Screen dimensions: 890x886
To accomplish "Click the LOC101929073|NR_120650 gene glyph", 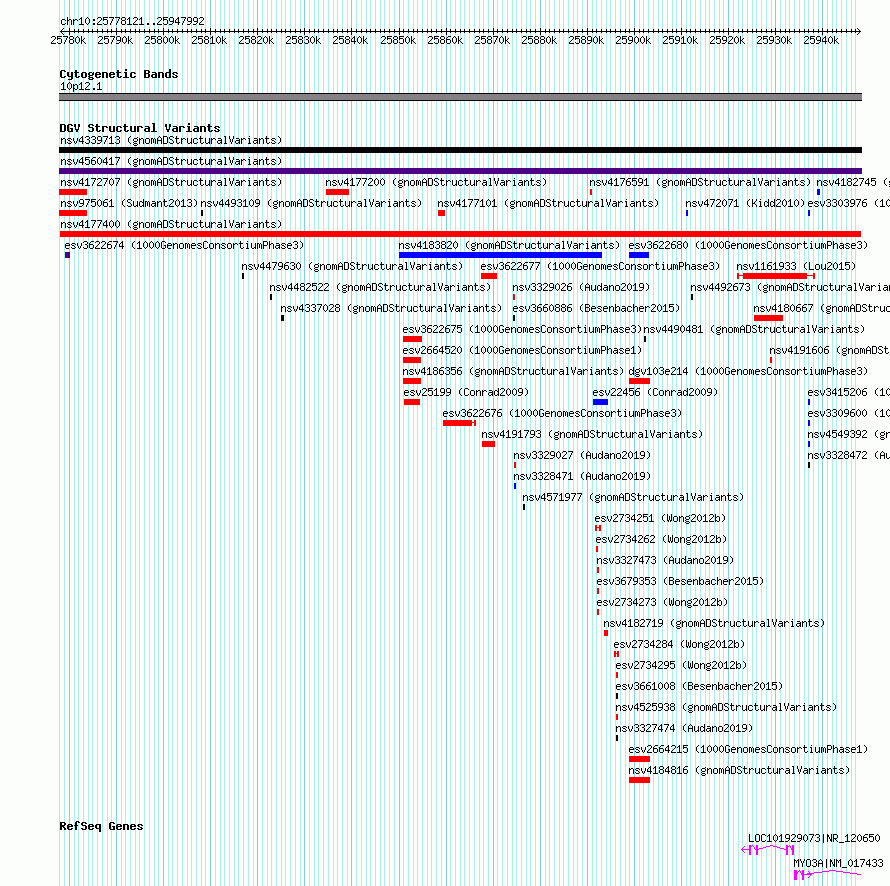I will (x=768, y=850).
